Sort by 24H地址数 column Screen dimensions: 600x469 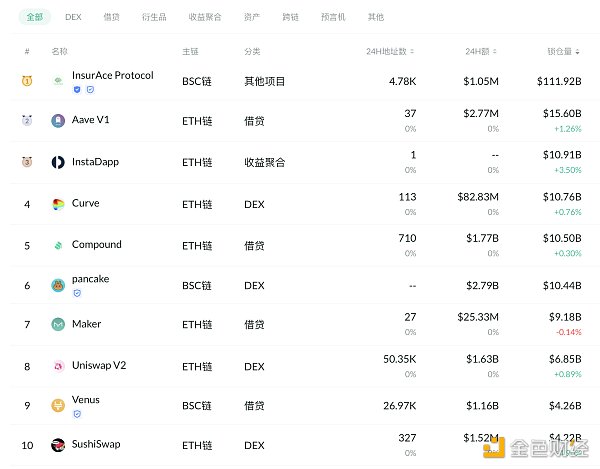click(x=391, y=51)
